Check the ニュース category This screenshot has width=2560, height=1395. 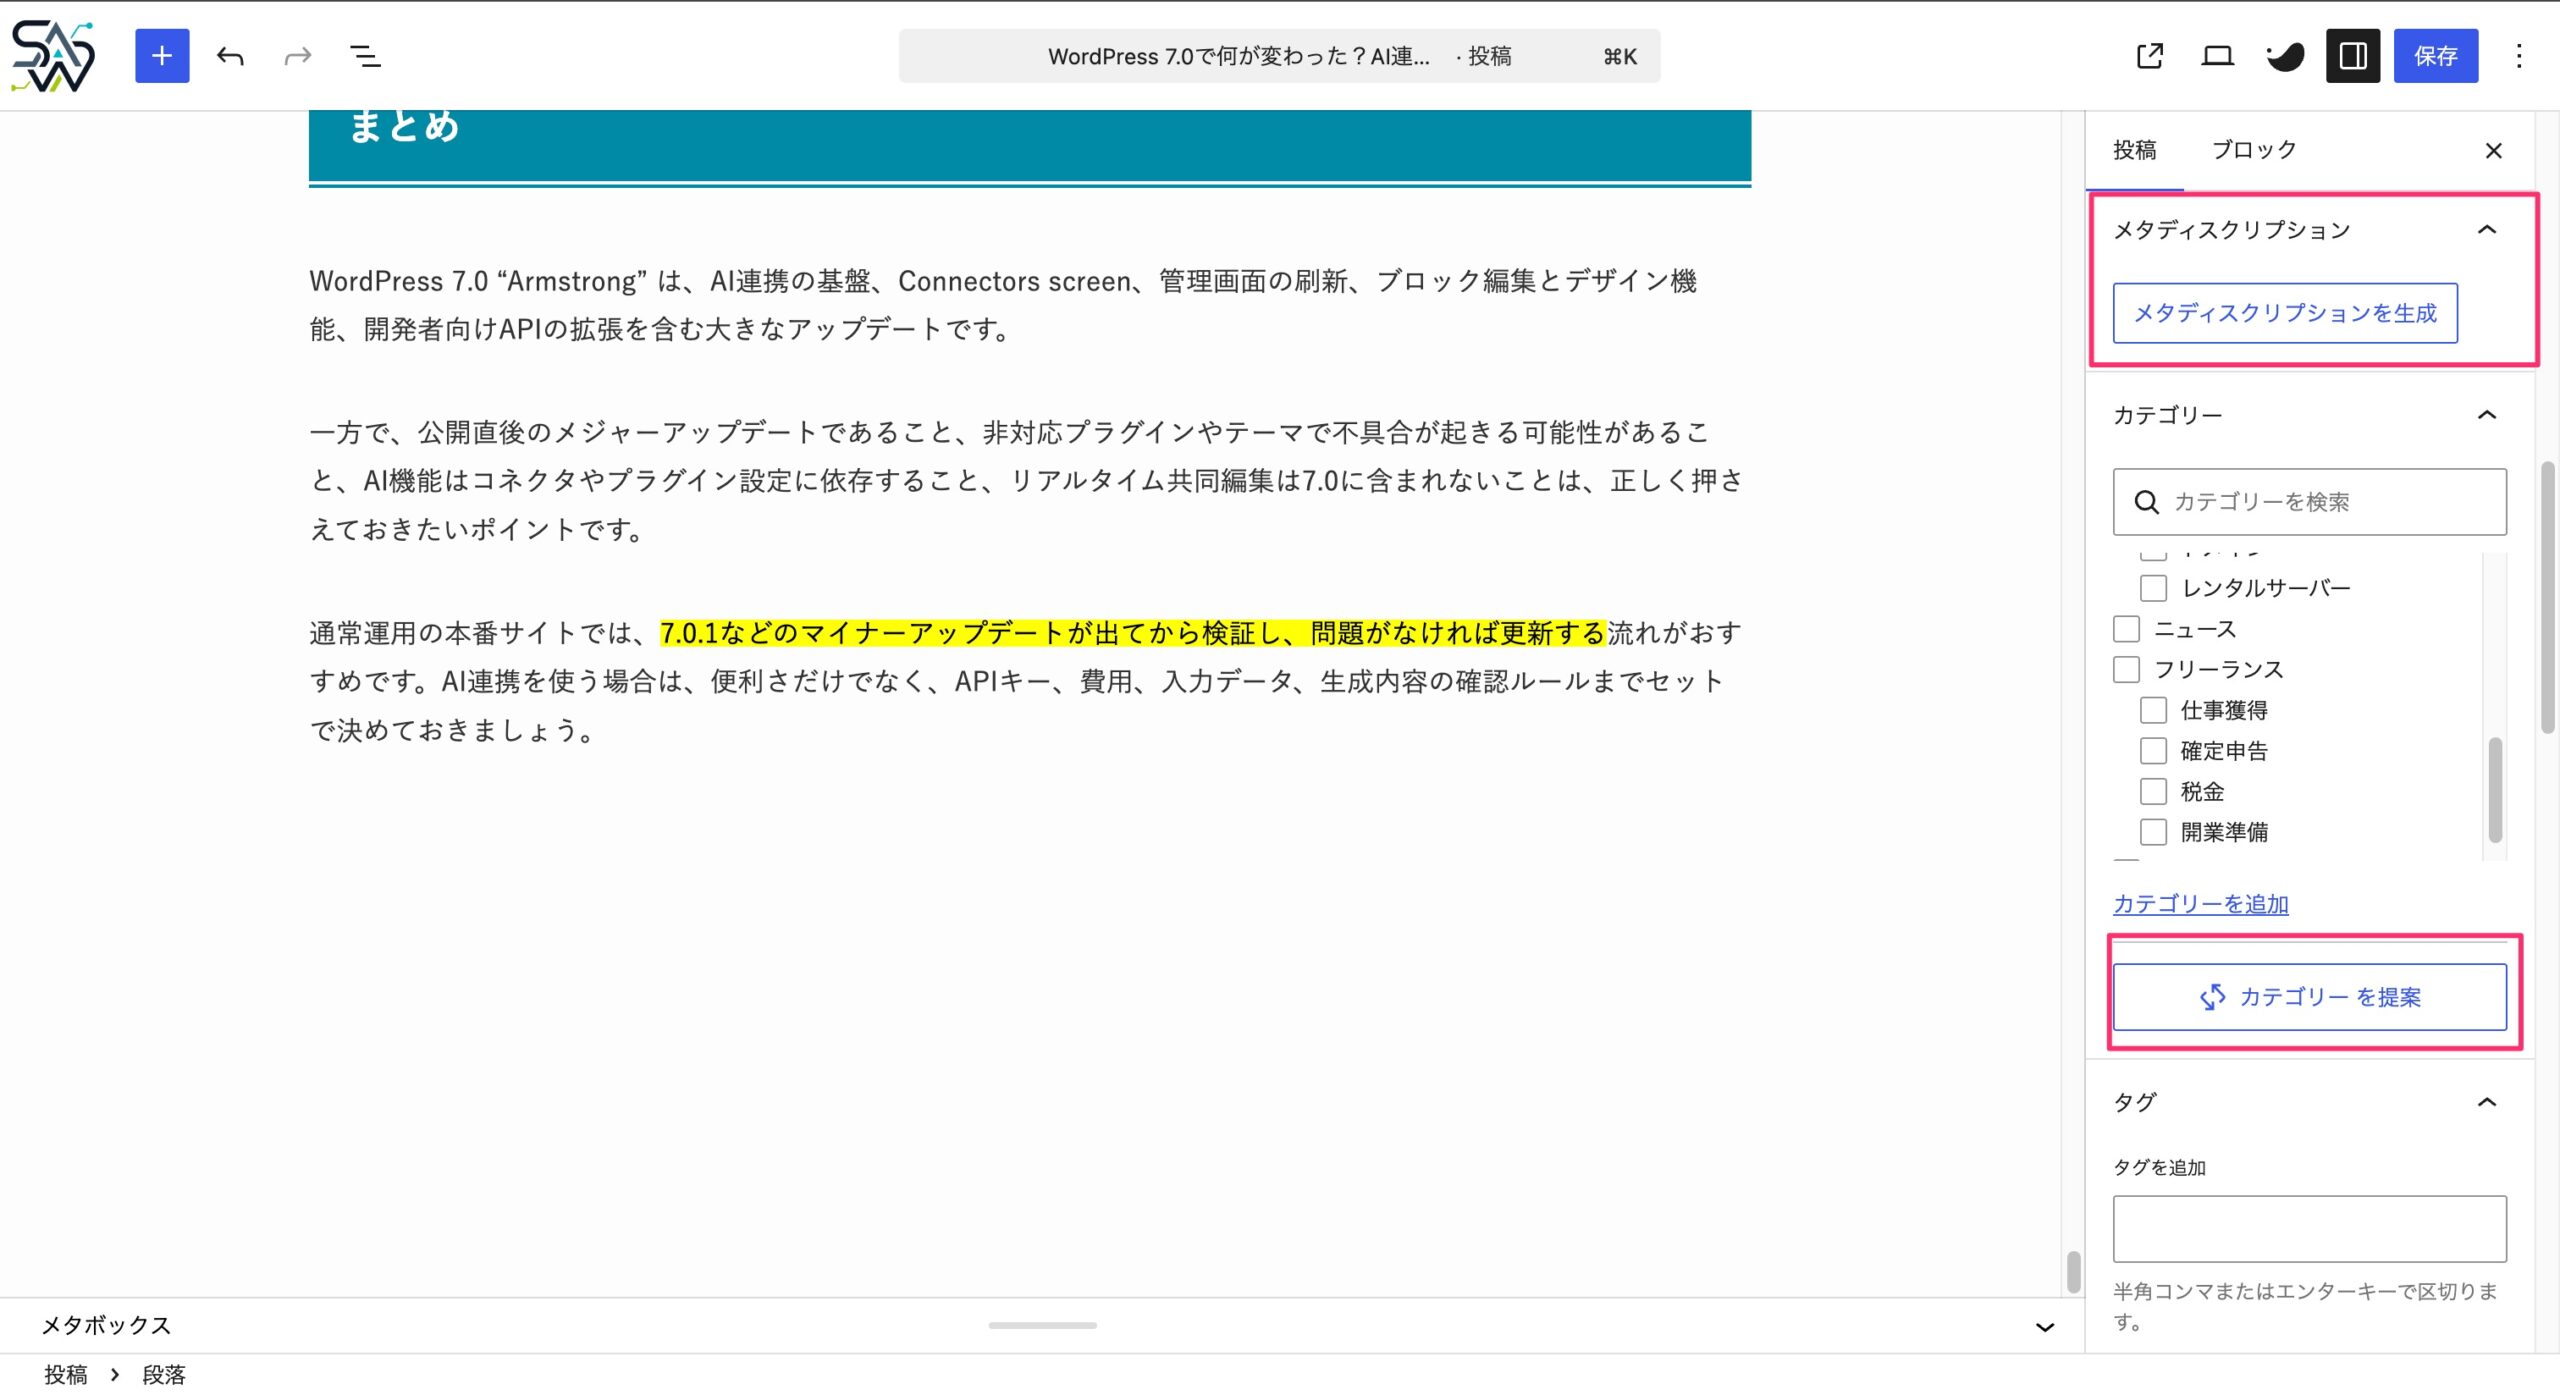pyautogui.click(x=2126, y=629)
